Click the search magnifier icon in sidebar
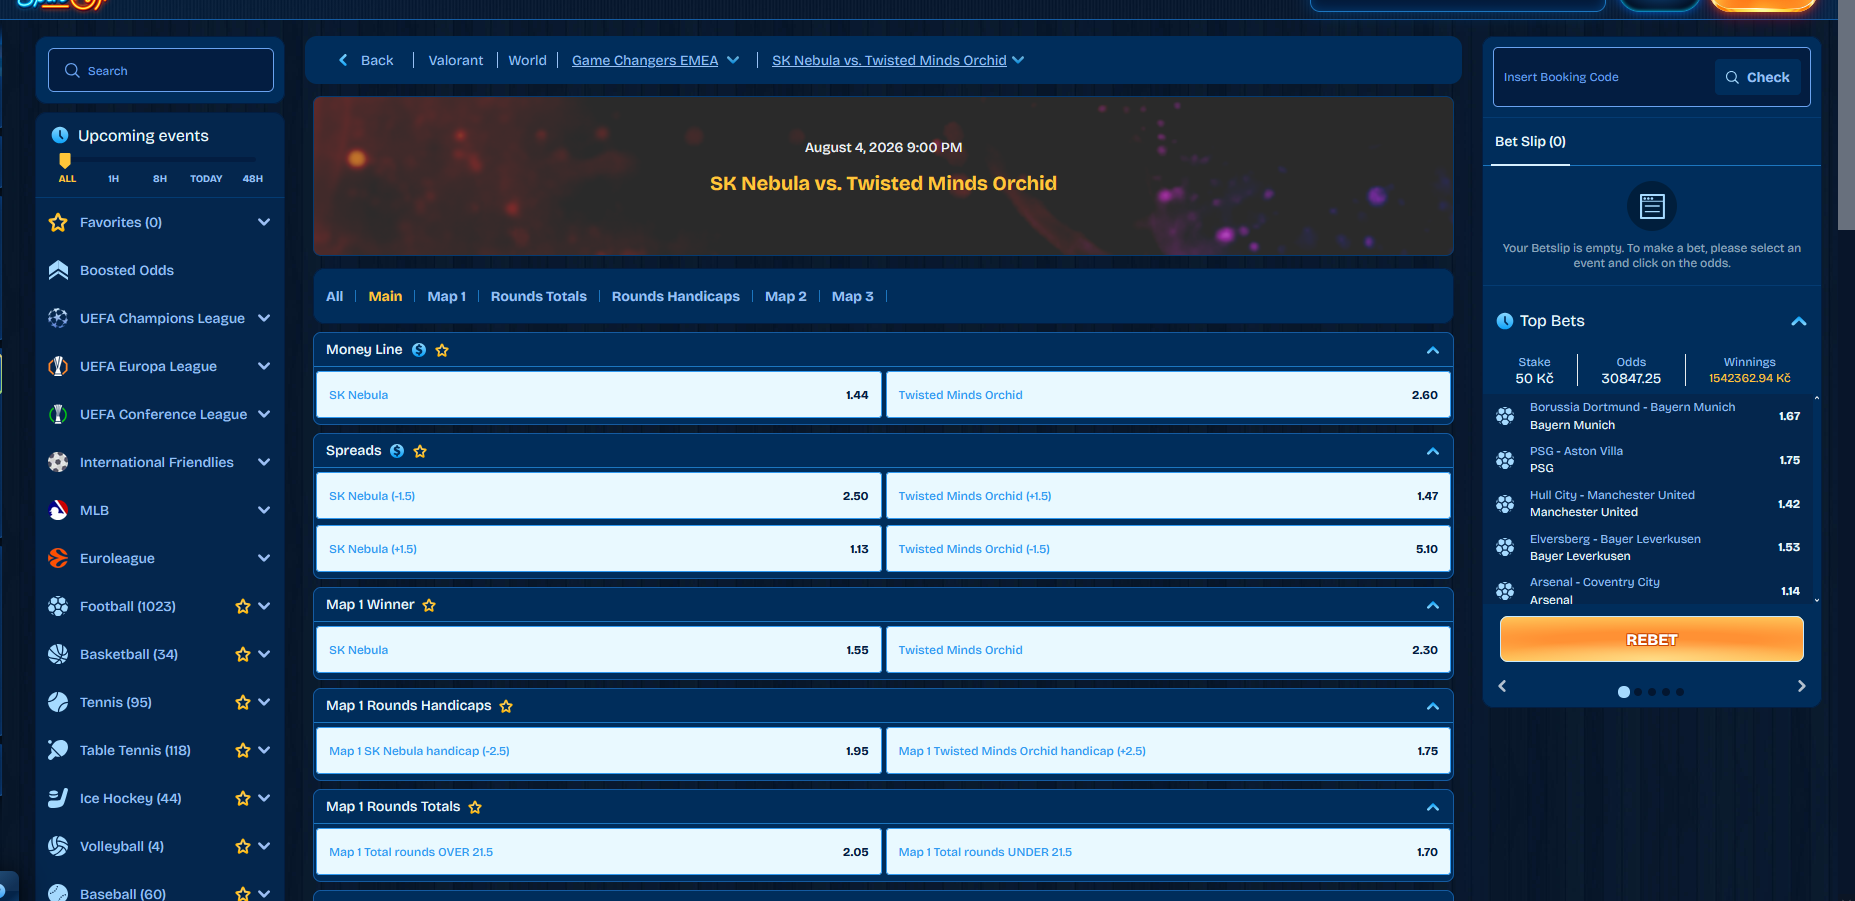The image size is (1855, 901). [72, 71]
